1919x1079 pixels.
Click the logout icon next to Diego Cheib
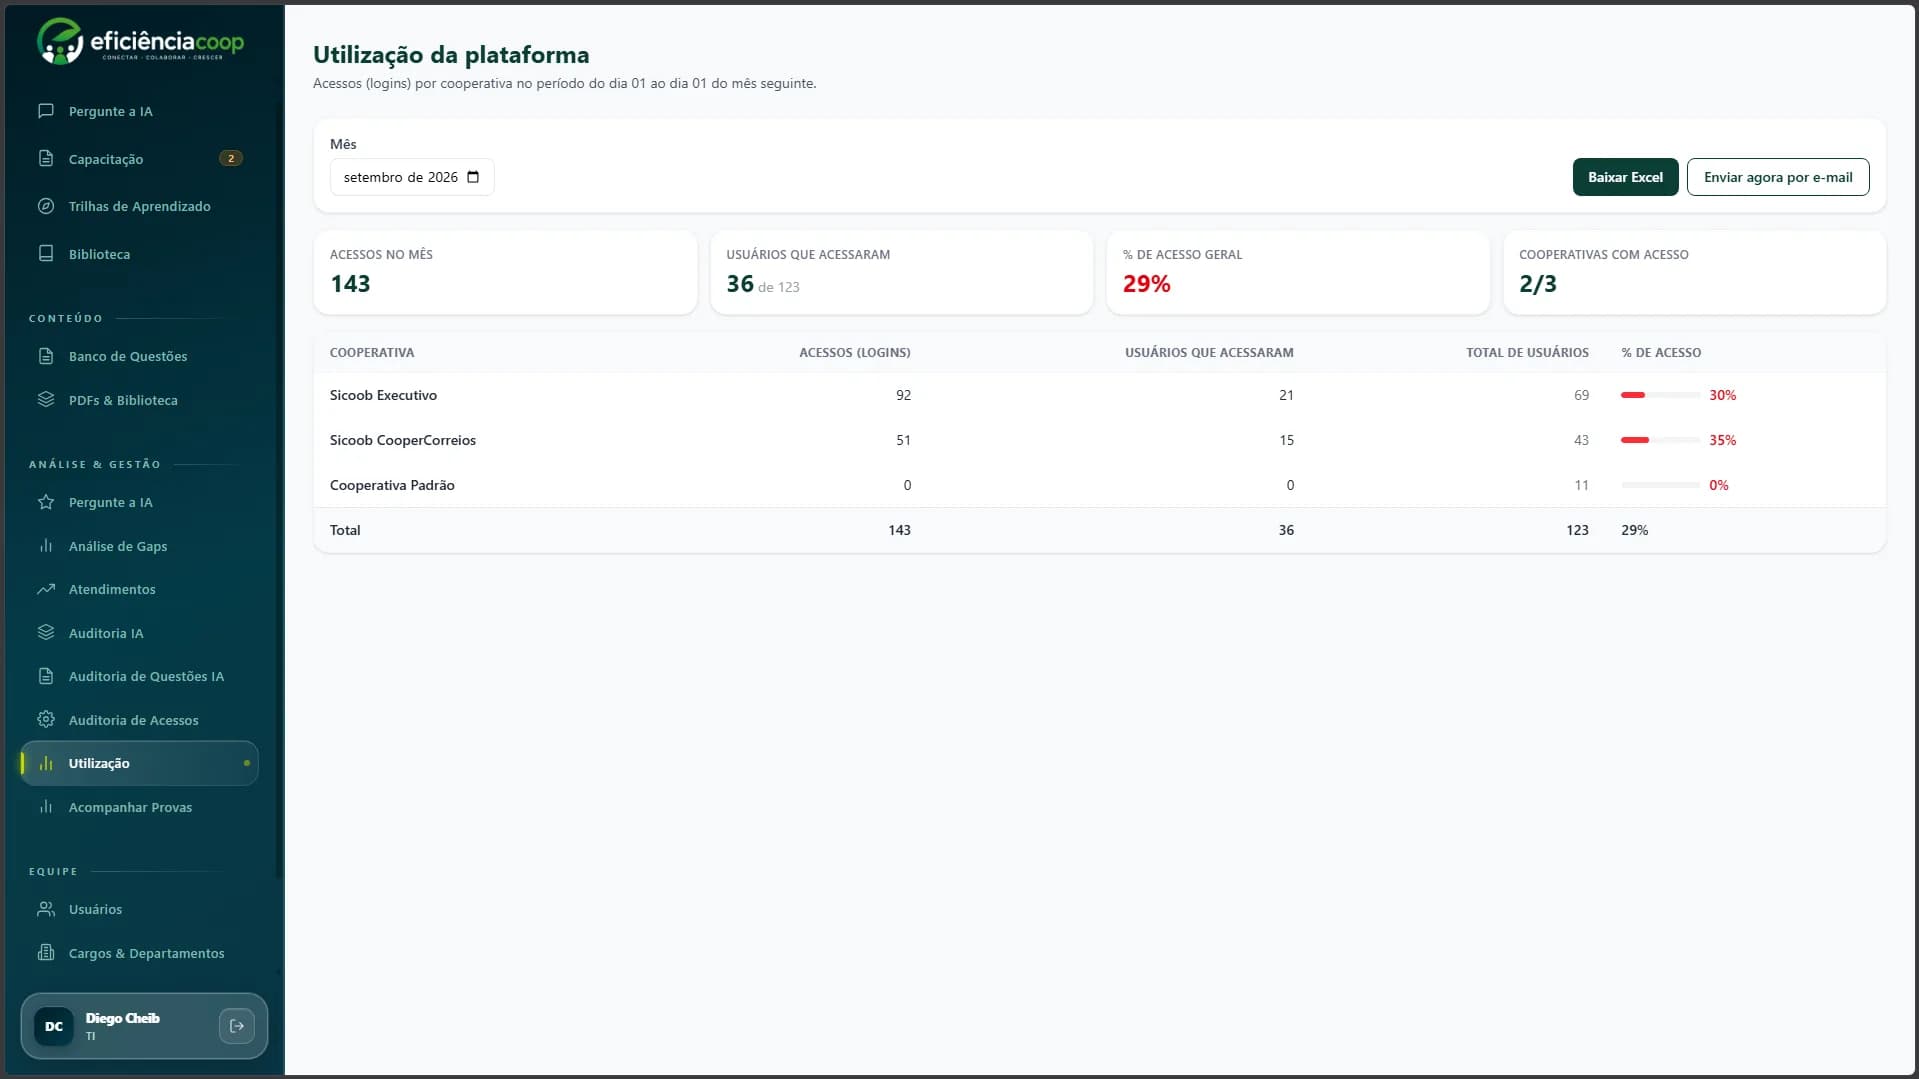[x=237, y=1026]
